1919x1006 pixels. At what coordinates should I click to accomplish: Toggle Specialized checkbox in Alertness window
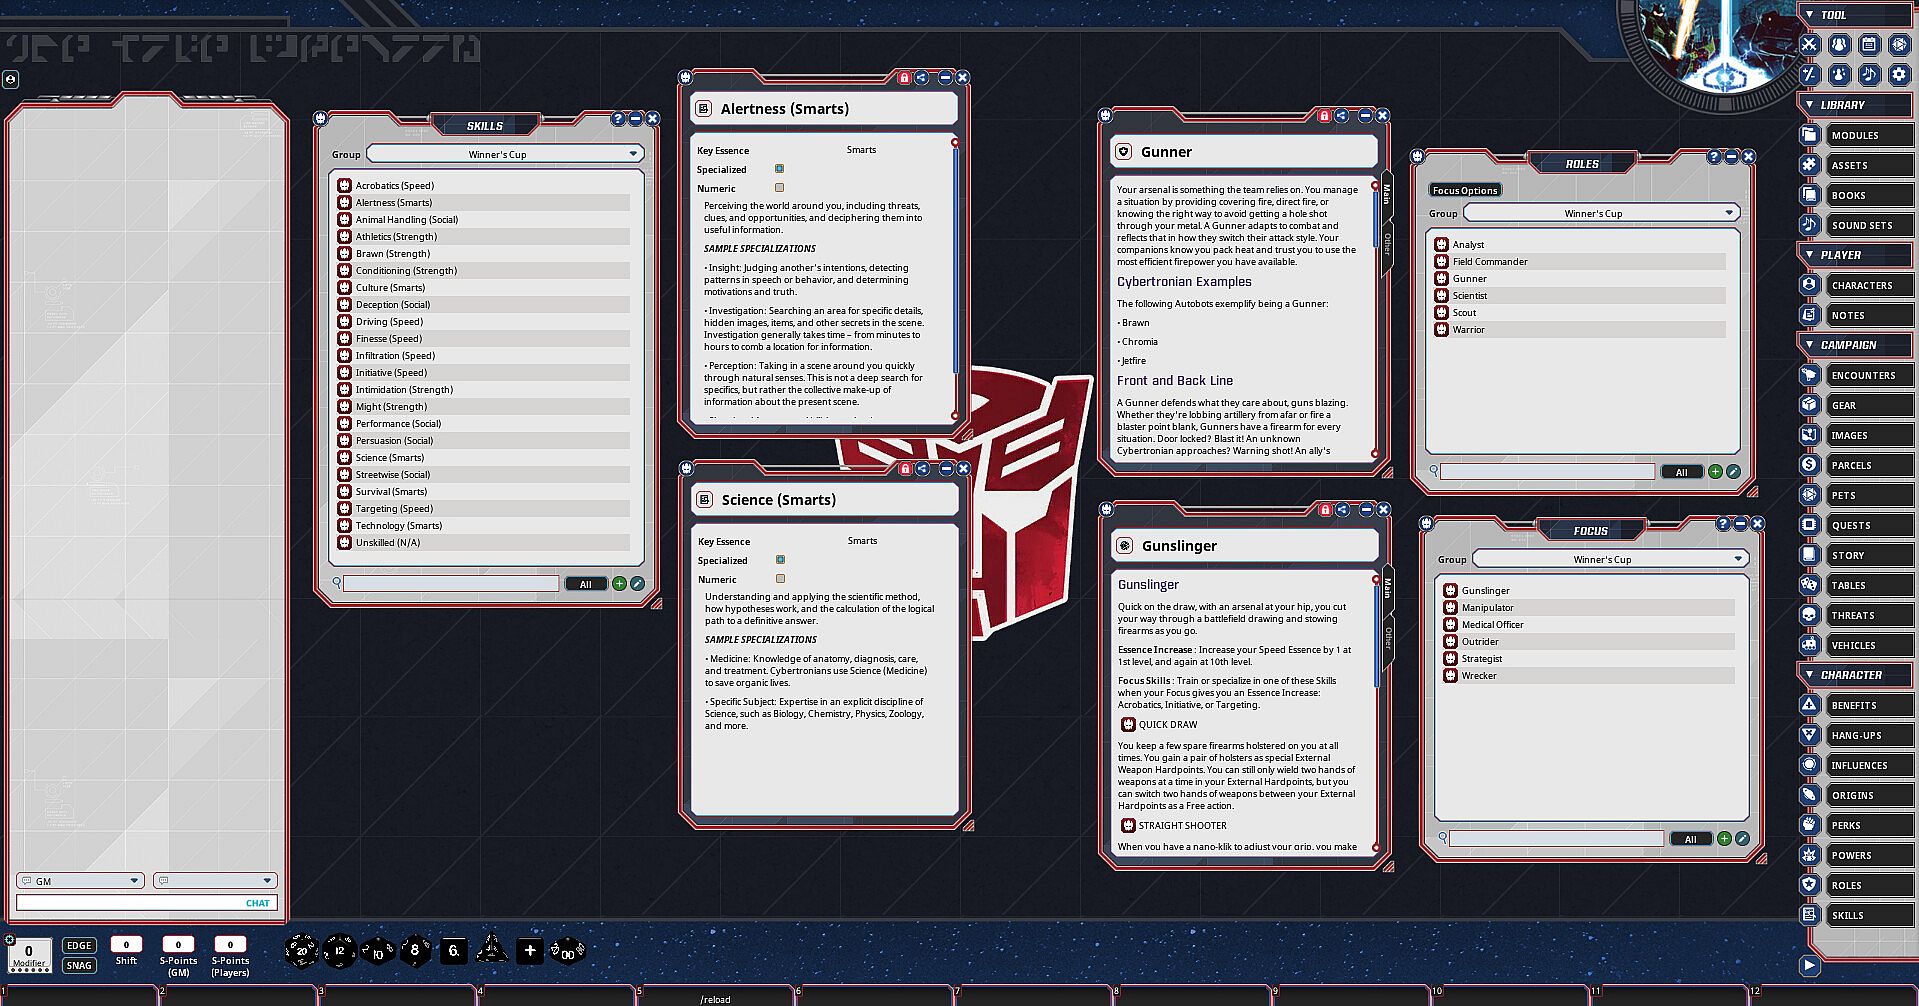click(780, 169)
